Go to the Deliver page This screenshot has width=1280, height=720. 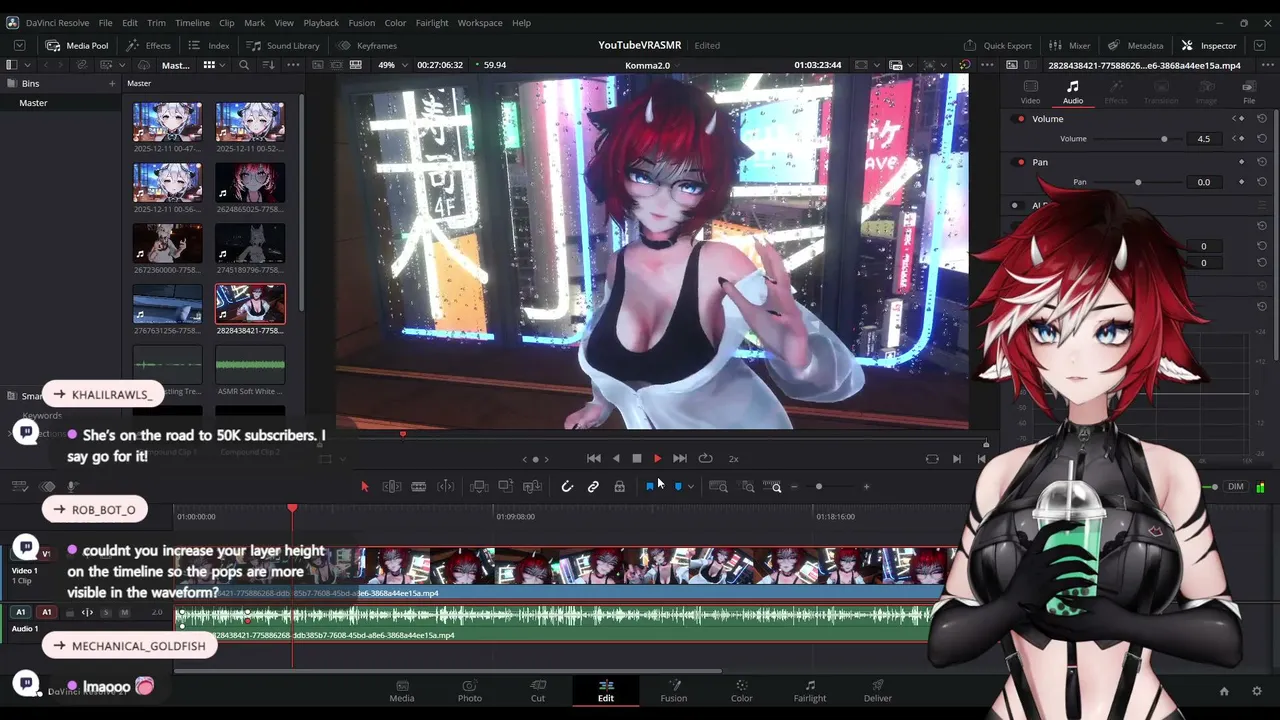pyautogui.click(x=877, y=691)
